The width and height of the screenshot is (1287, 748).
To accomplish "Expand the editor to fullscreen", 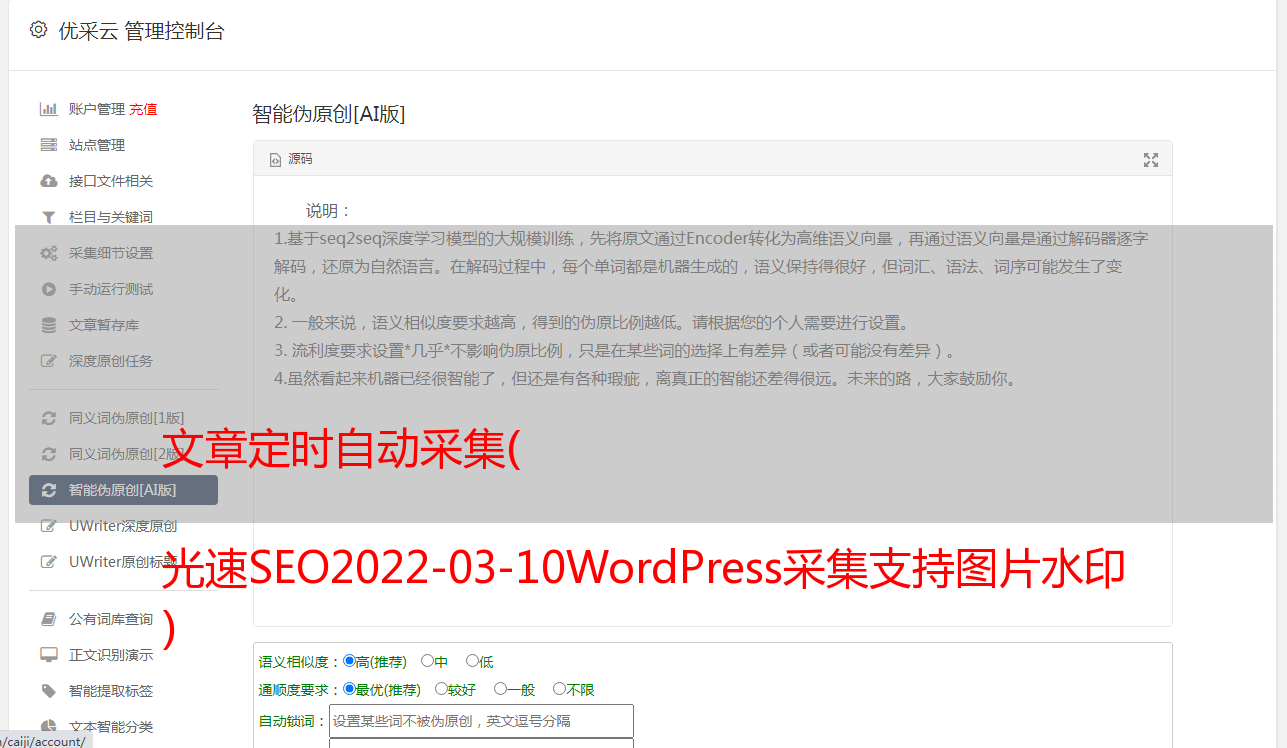I will point(1151,160).
